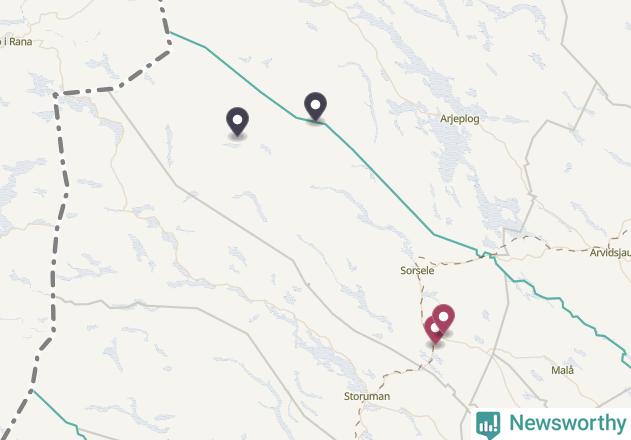Select the Sorsele town label
This screenshot has height=440, width=631.
click(417, 271)
